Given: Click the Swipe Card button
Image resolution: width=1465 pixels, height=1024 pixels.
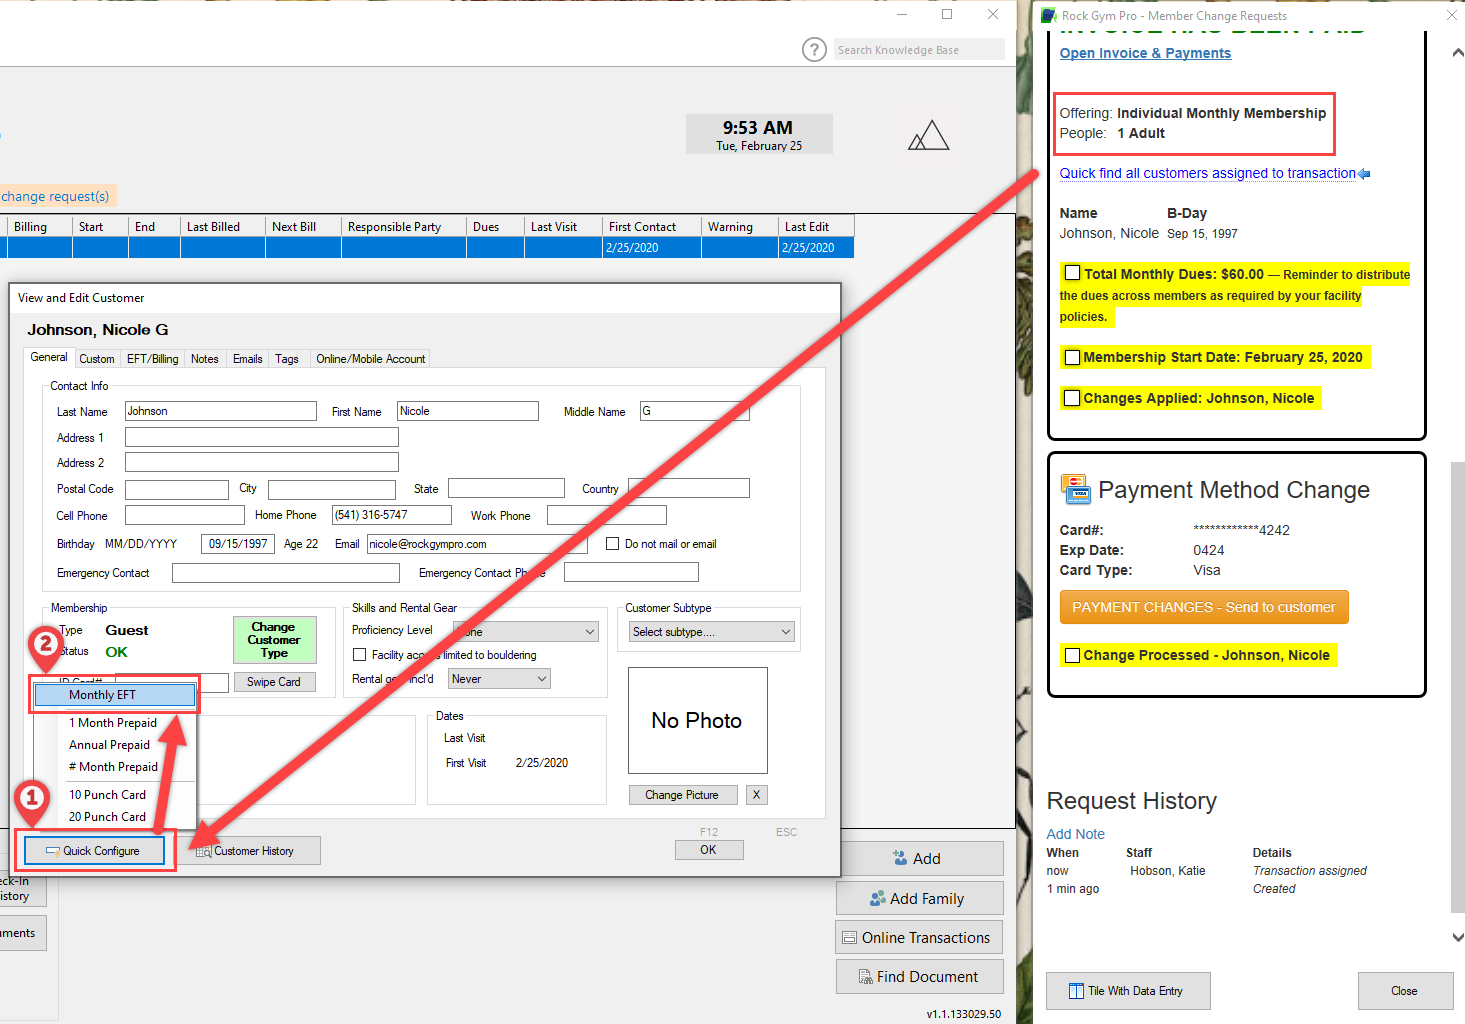Looking at the screenshot, I should pos(275,682).
